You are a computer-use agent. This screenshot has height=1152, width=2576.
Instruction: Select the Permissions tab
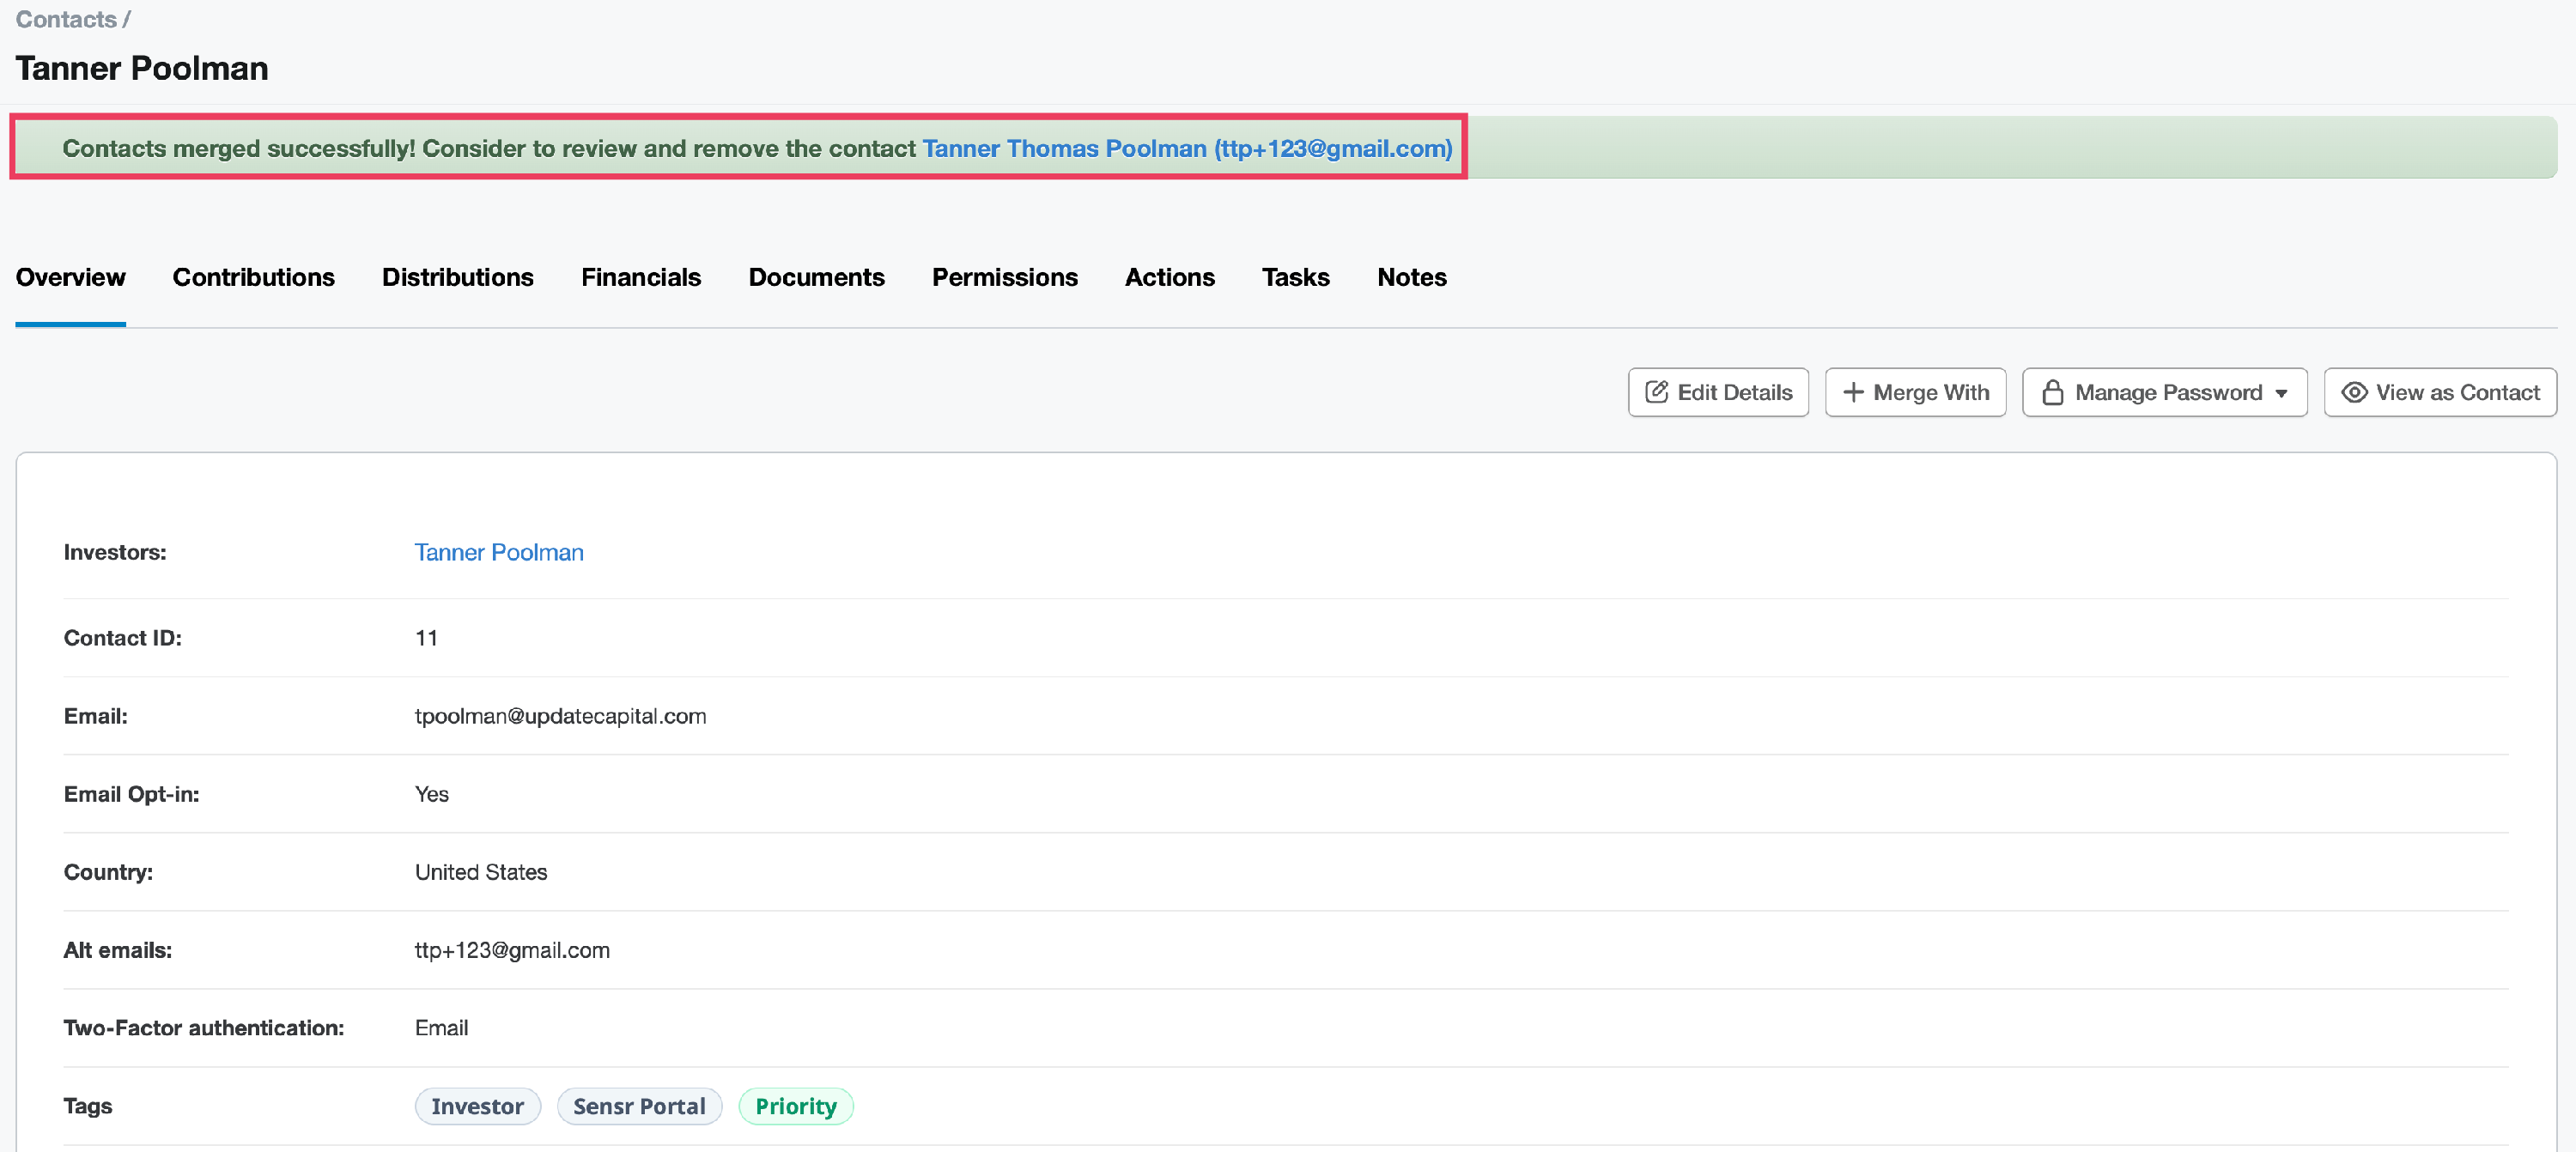click(x=1004, y=277)
